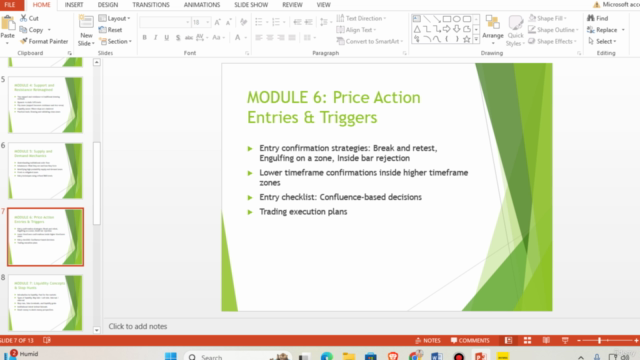Switch to the SLIDE SHOW tab

(251, 5)
